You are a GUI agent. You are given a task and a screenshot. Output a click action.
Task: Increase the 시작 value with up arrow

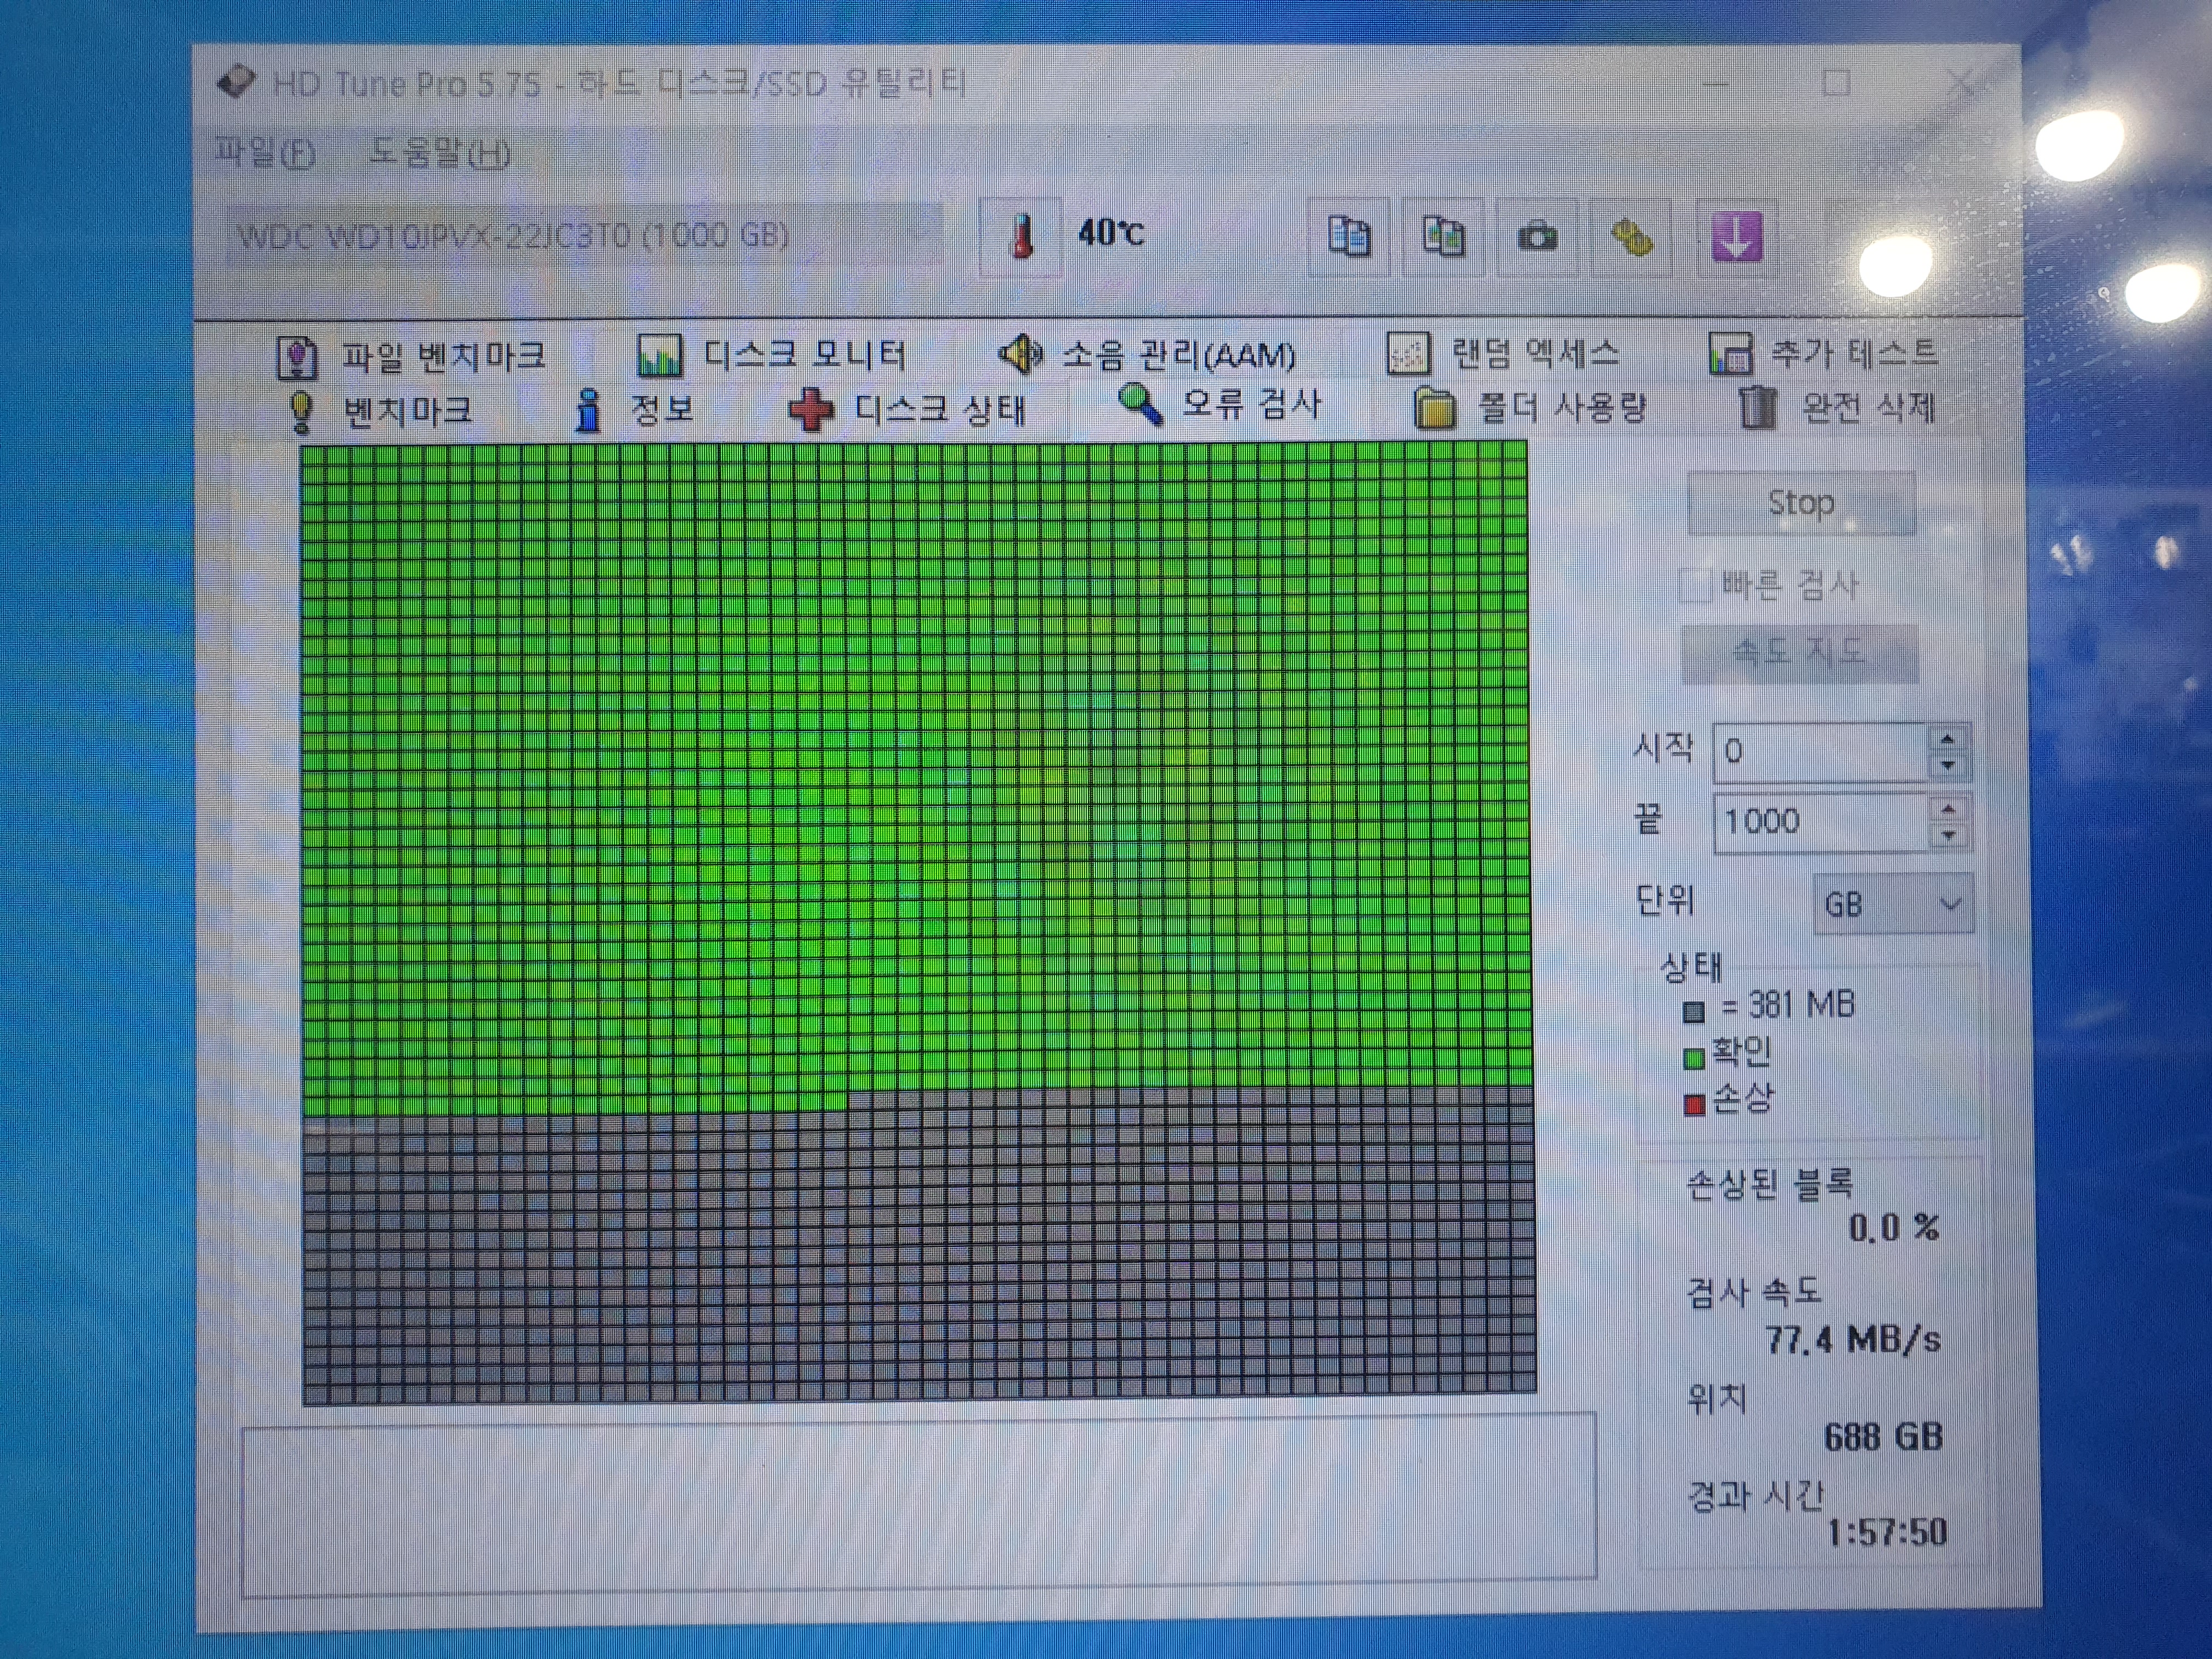1947,739
